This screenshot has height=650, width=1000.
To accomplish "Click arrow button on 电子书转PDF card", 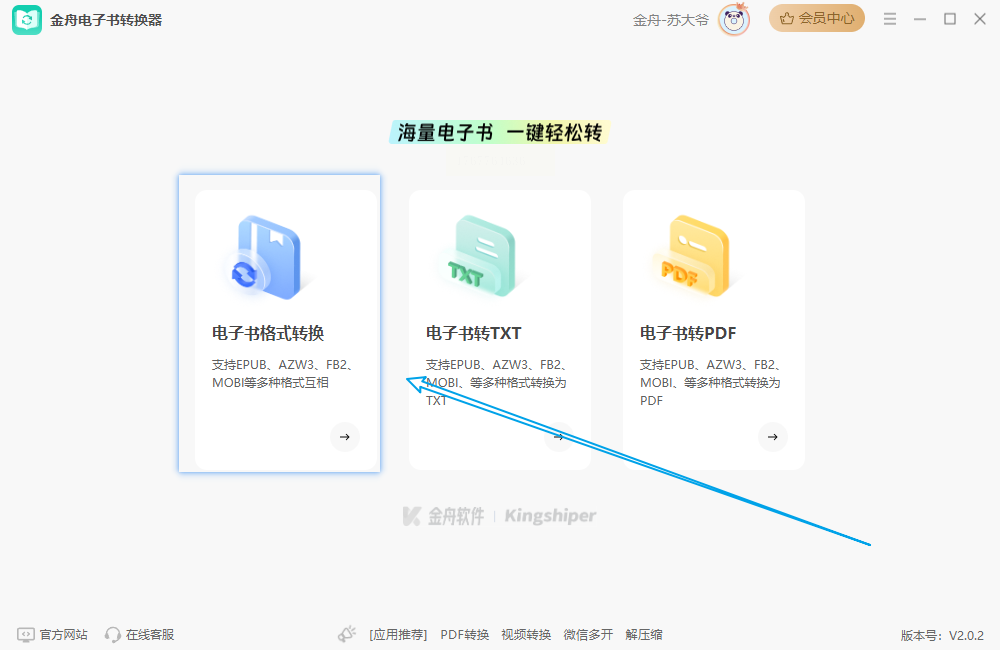I will 773,437.
